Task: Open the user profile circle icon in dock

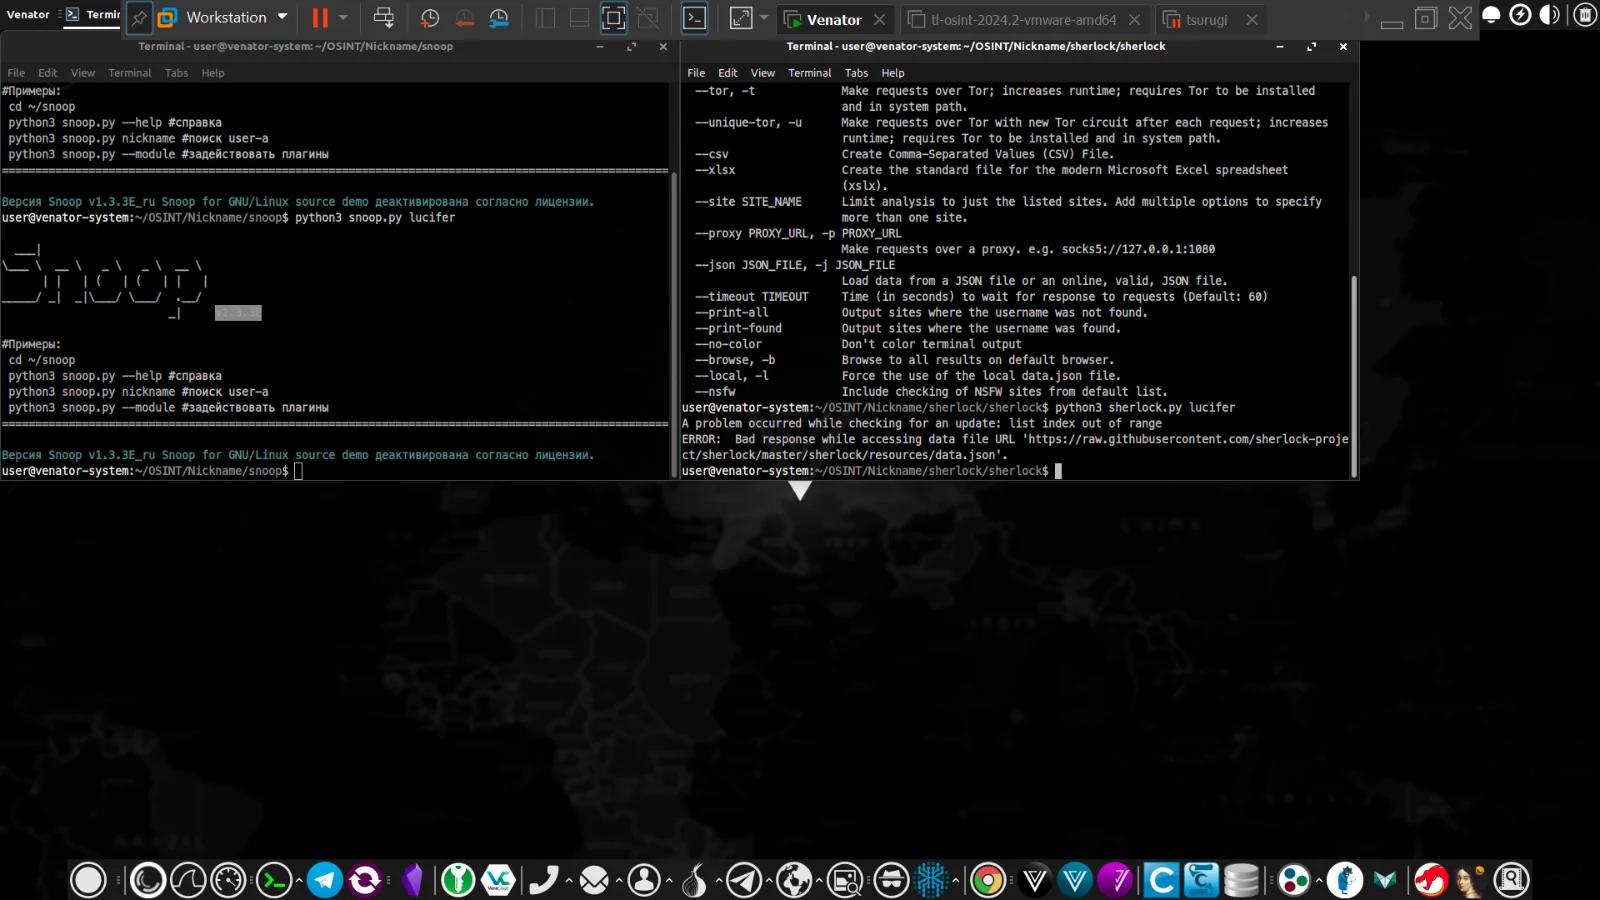Action: pyautogui.click(x=644, y=880)
